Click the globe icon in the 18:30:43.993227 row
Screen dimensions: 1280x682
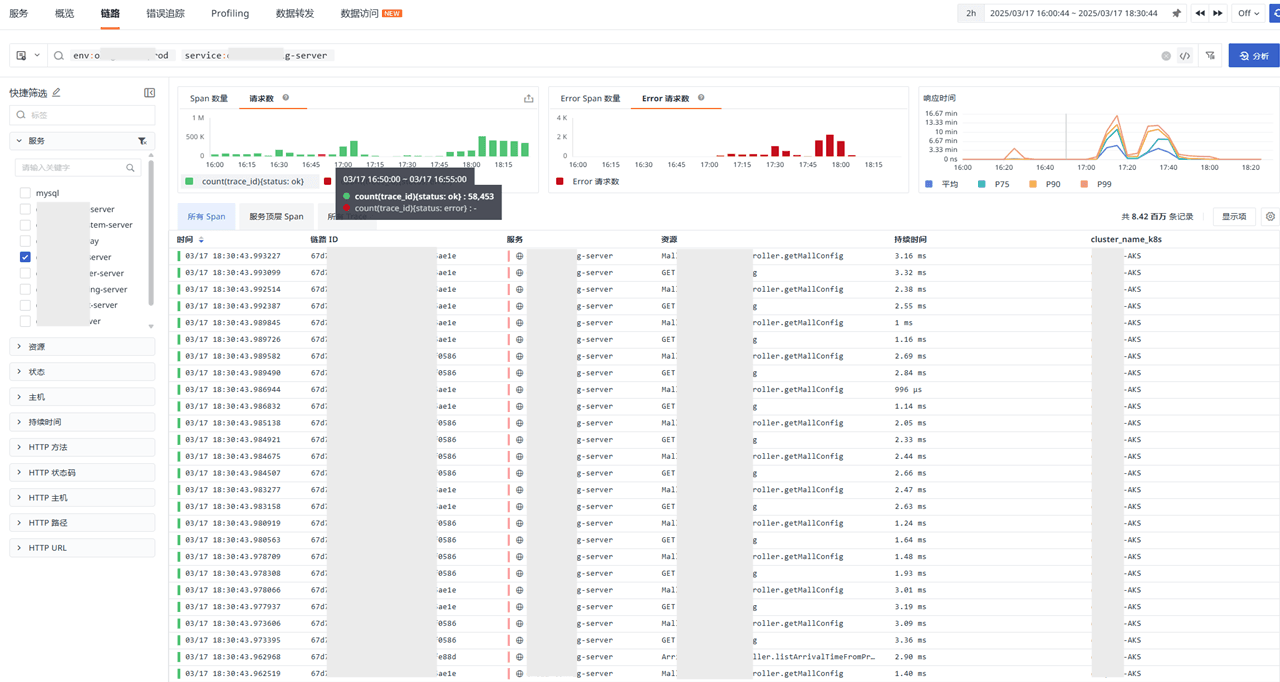coord(519,256)
